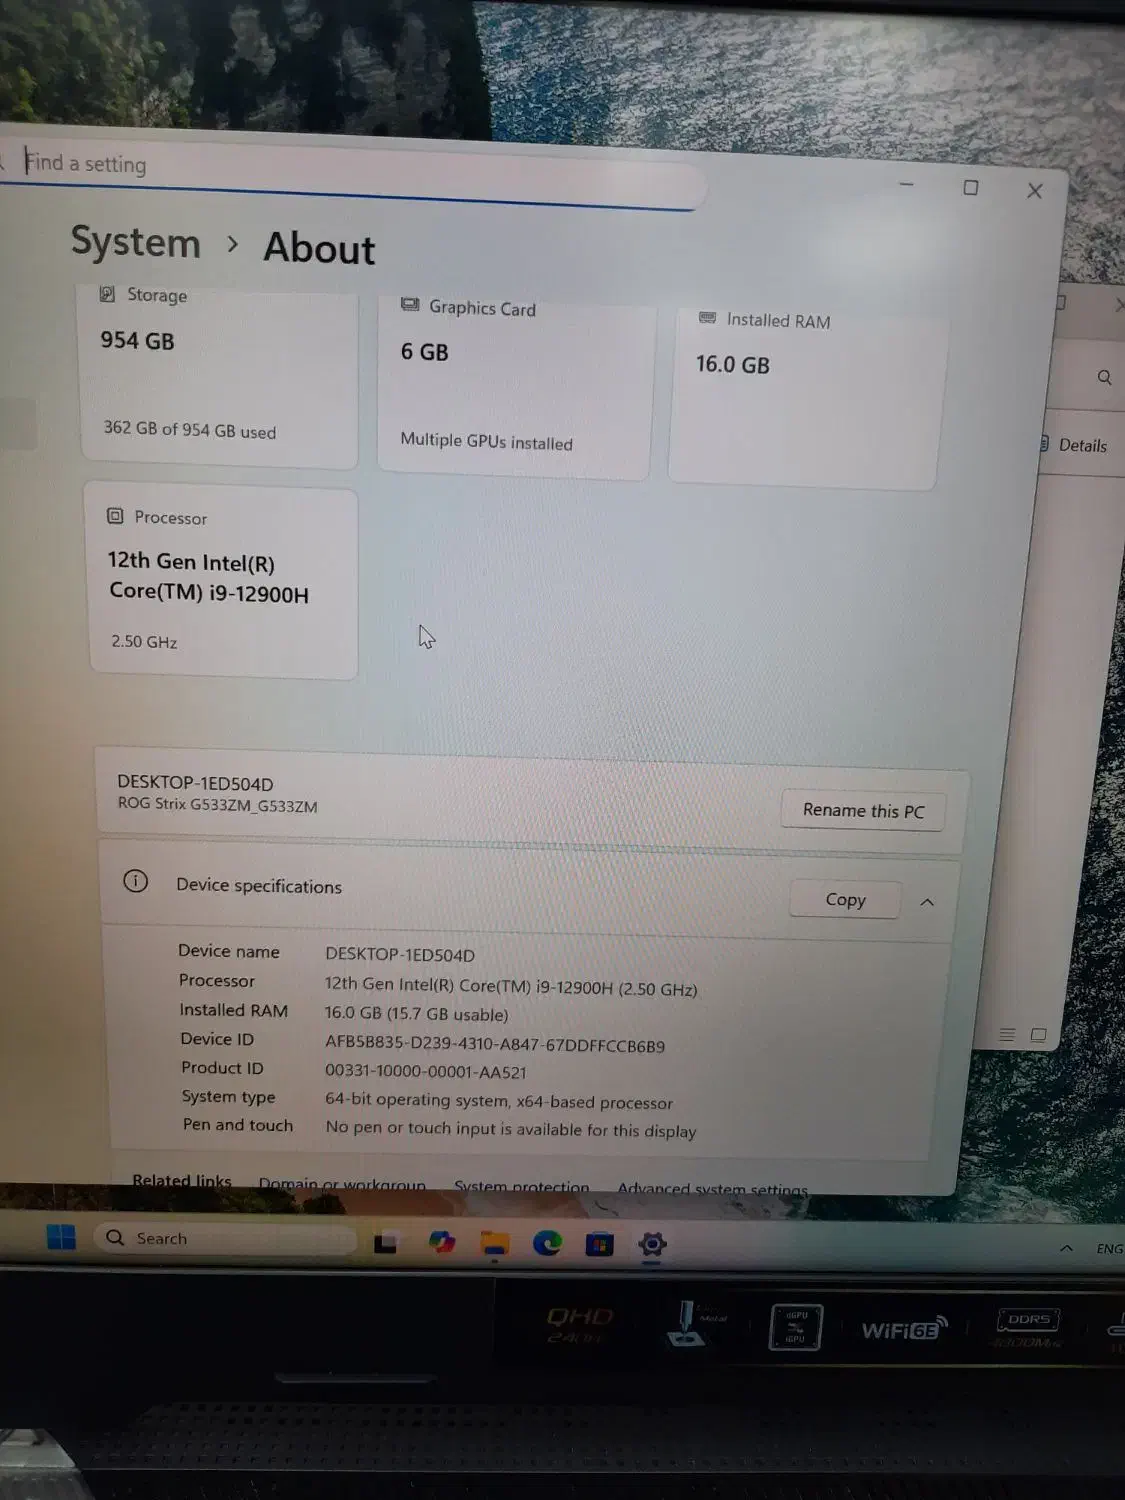Select the Product ID value 00331-10000-00001-AA521
This screenshot has height=1500, width=1125.
point(425,1071)
